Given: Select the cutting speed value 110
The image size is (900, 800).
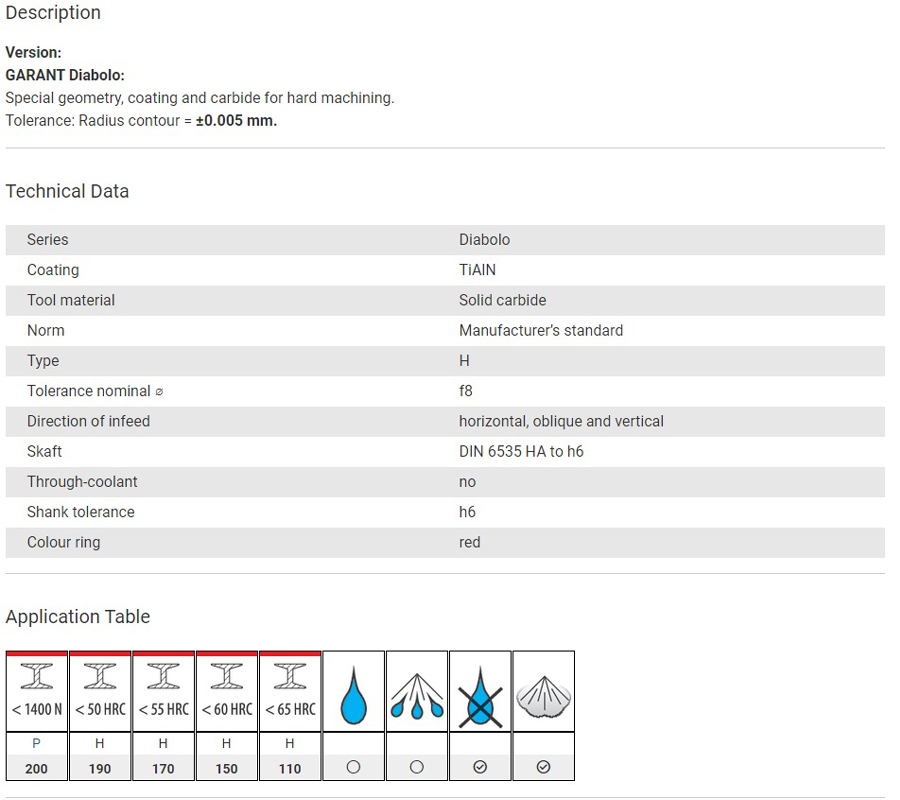Looking at the screenshot, I should pyautogui.click(x=290, y=770).
